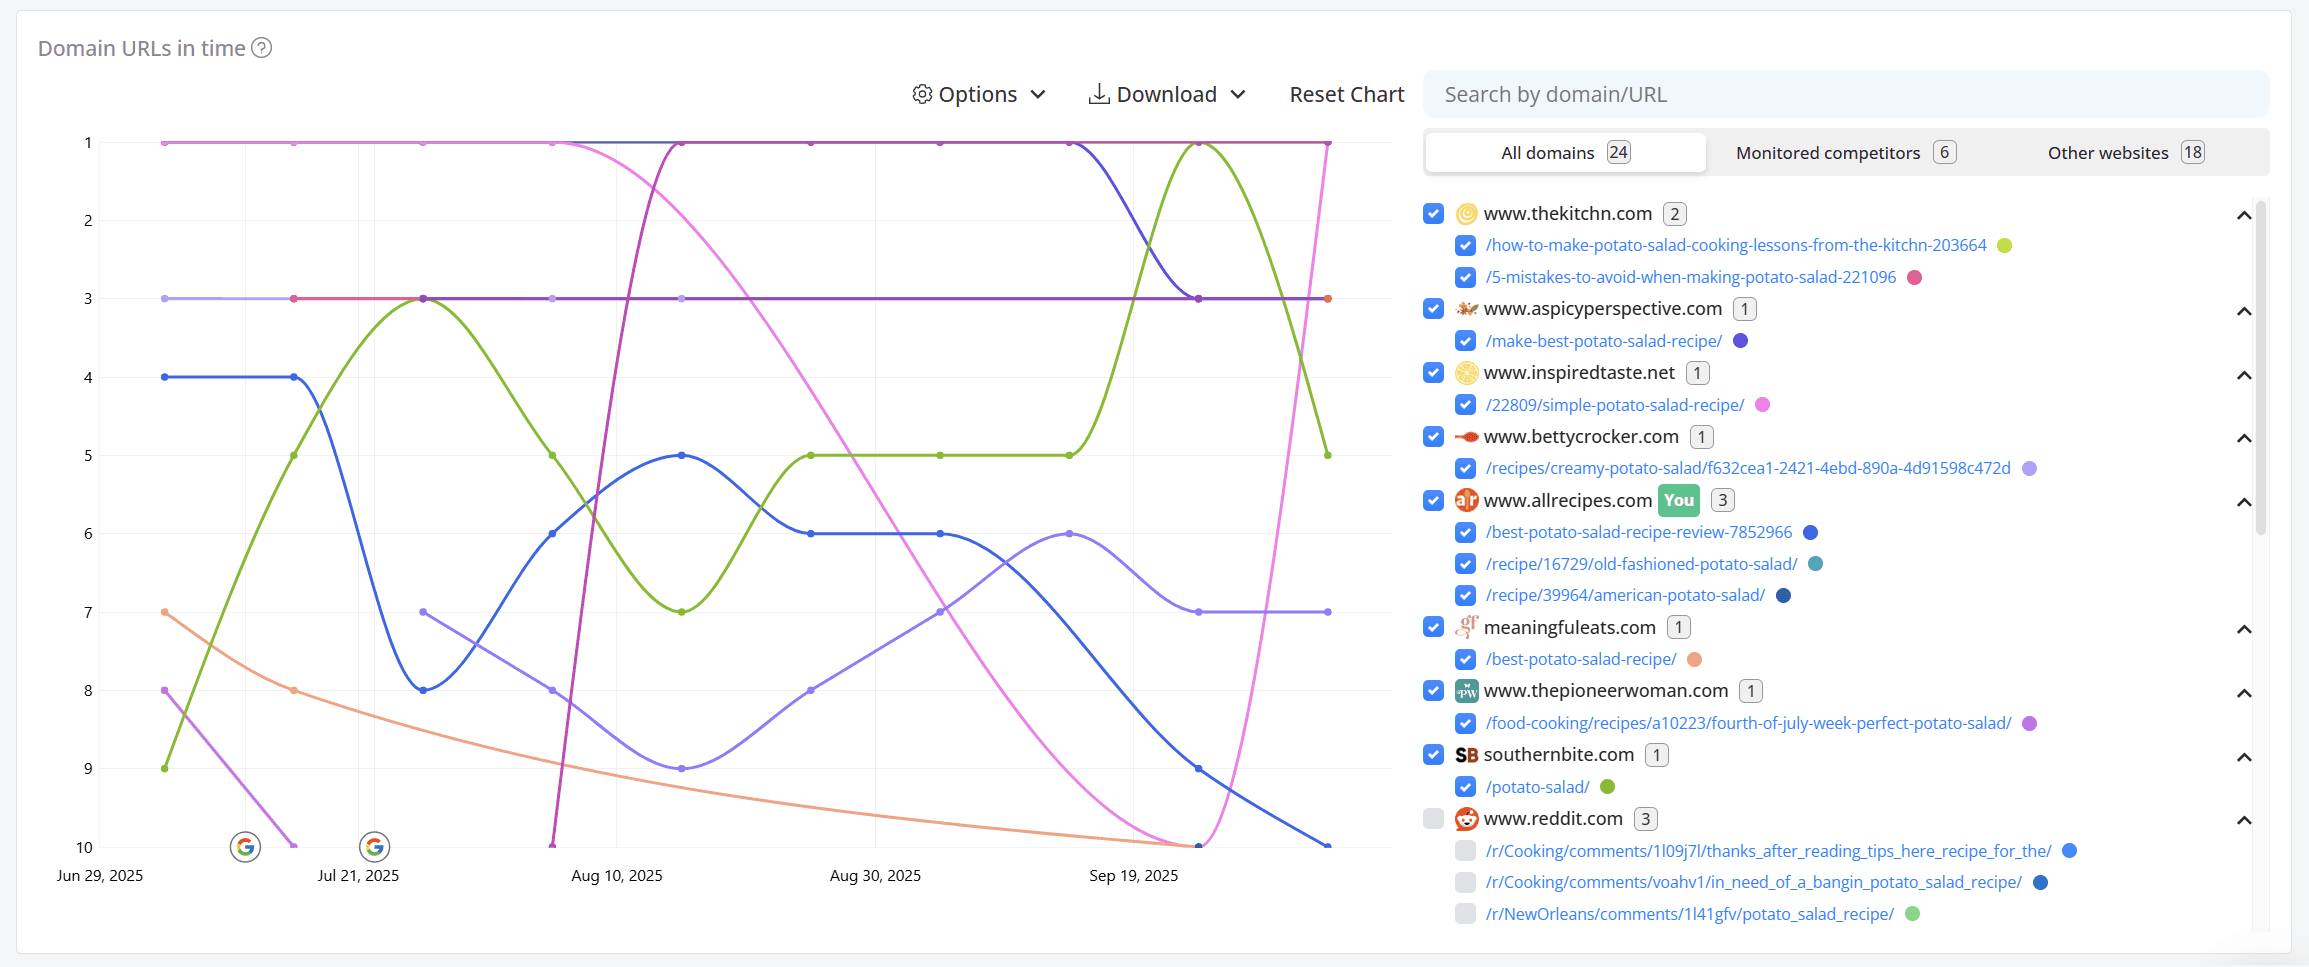Open the /potato-salad/ southernbite link
Viewport: 2309px width, 967px height.
click(x=1538, y=787)
